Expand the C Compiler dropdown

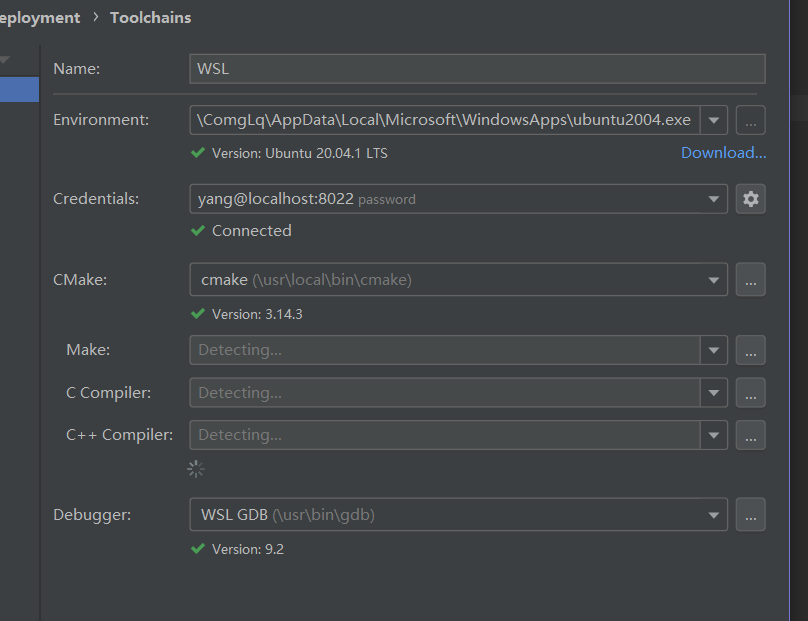pos(714,393)
